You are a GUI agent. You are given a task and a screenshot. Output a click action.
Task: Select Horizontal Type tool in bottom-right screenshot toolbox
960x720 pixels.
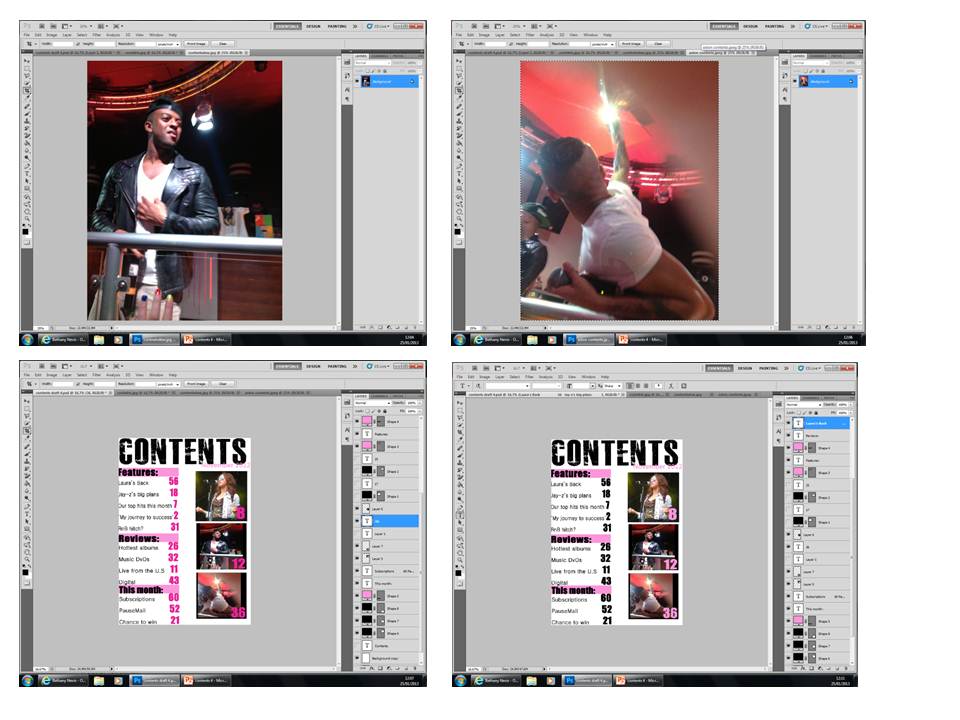click(x=460, y=515)
